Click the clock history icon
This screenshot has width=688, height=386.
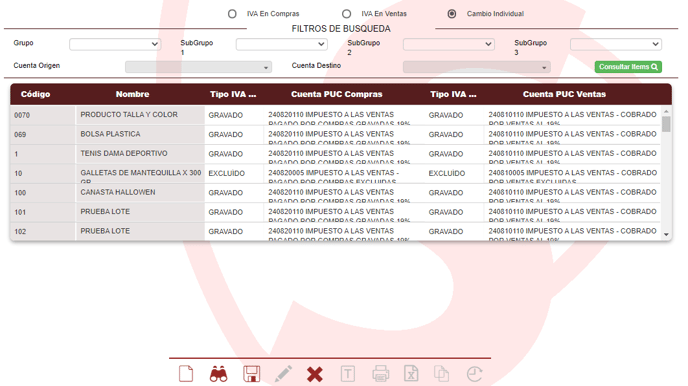tap(474, 374)
